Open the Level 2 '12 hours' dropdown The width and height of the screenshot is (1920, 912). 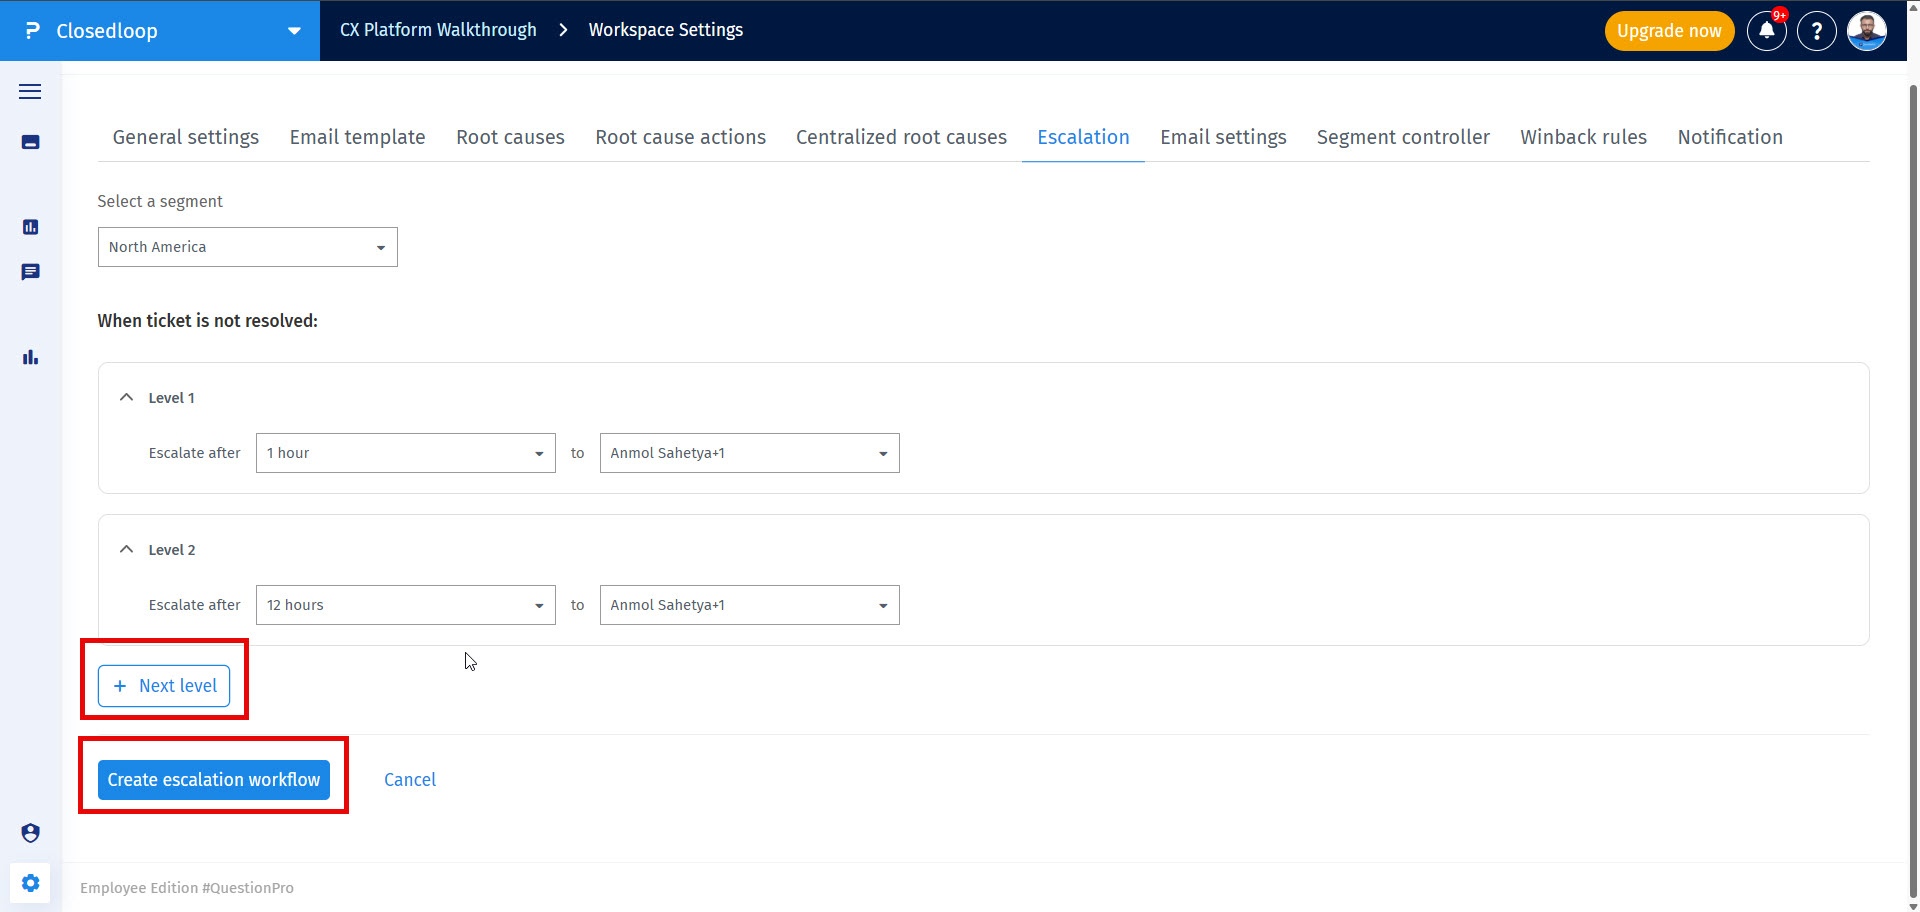405,605
